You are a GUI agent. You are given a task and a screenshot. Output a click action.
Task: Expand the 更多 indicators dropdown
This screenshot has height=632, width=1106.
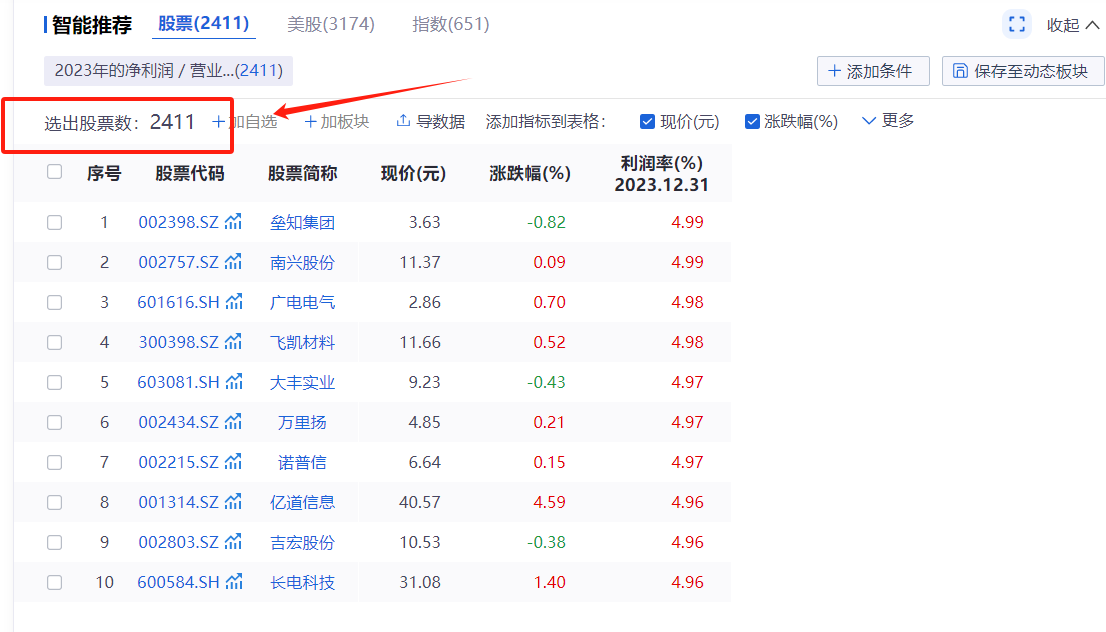point(888,121)
